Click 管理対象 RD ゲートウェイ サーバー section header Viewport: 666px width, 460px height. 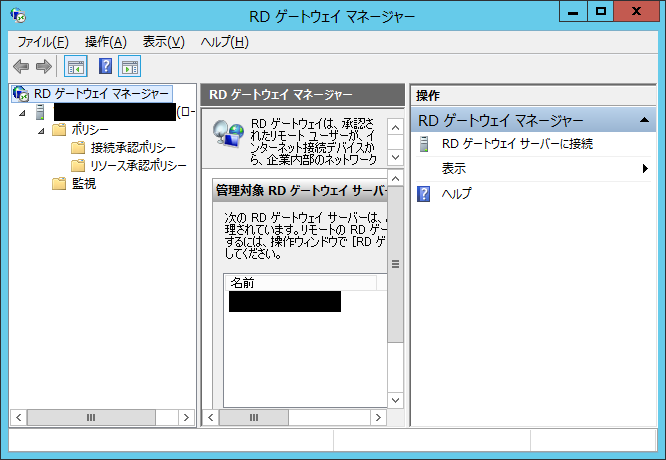[x=300, y=190]
